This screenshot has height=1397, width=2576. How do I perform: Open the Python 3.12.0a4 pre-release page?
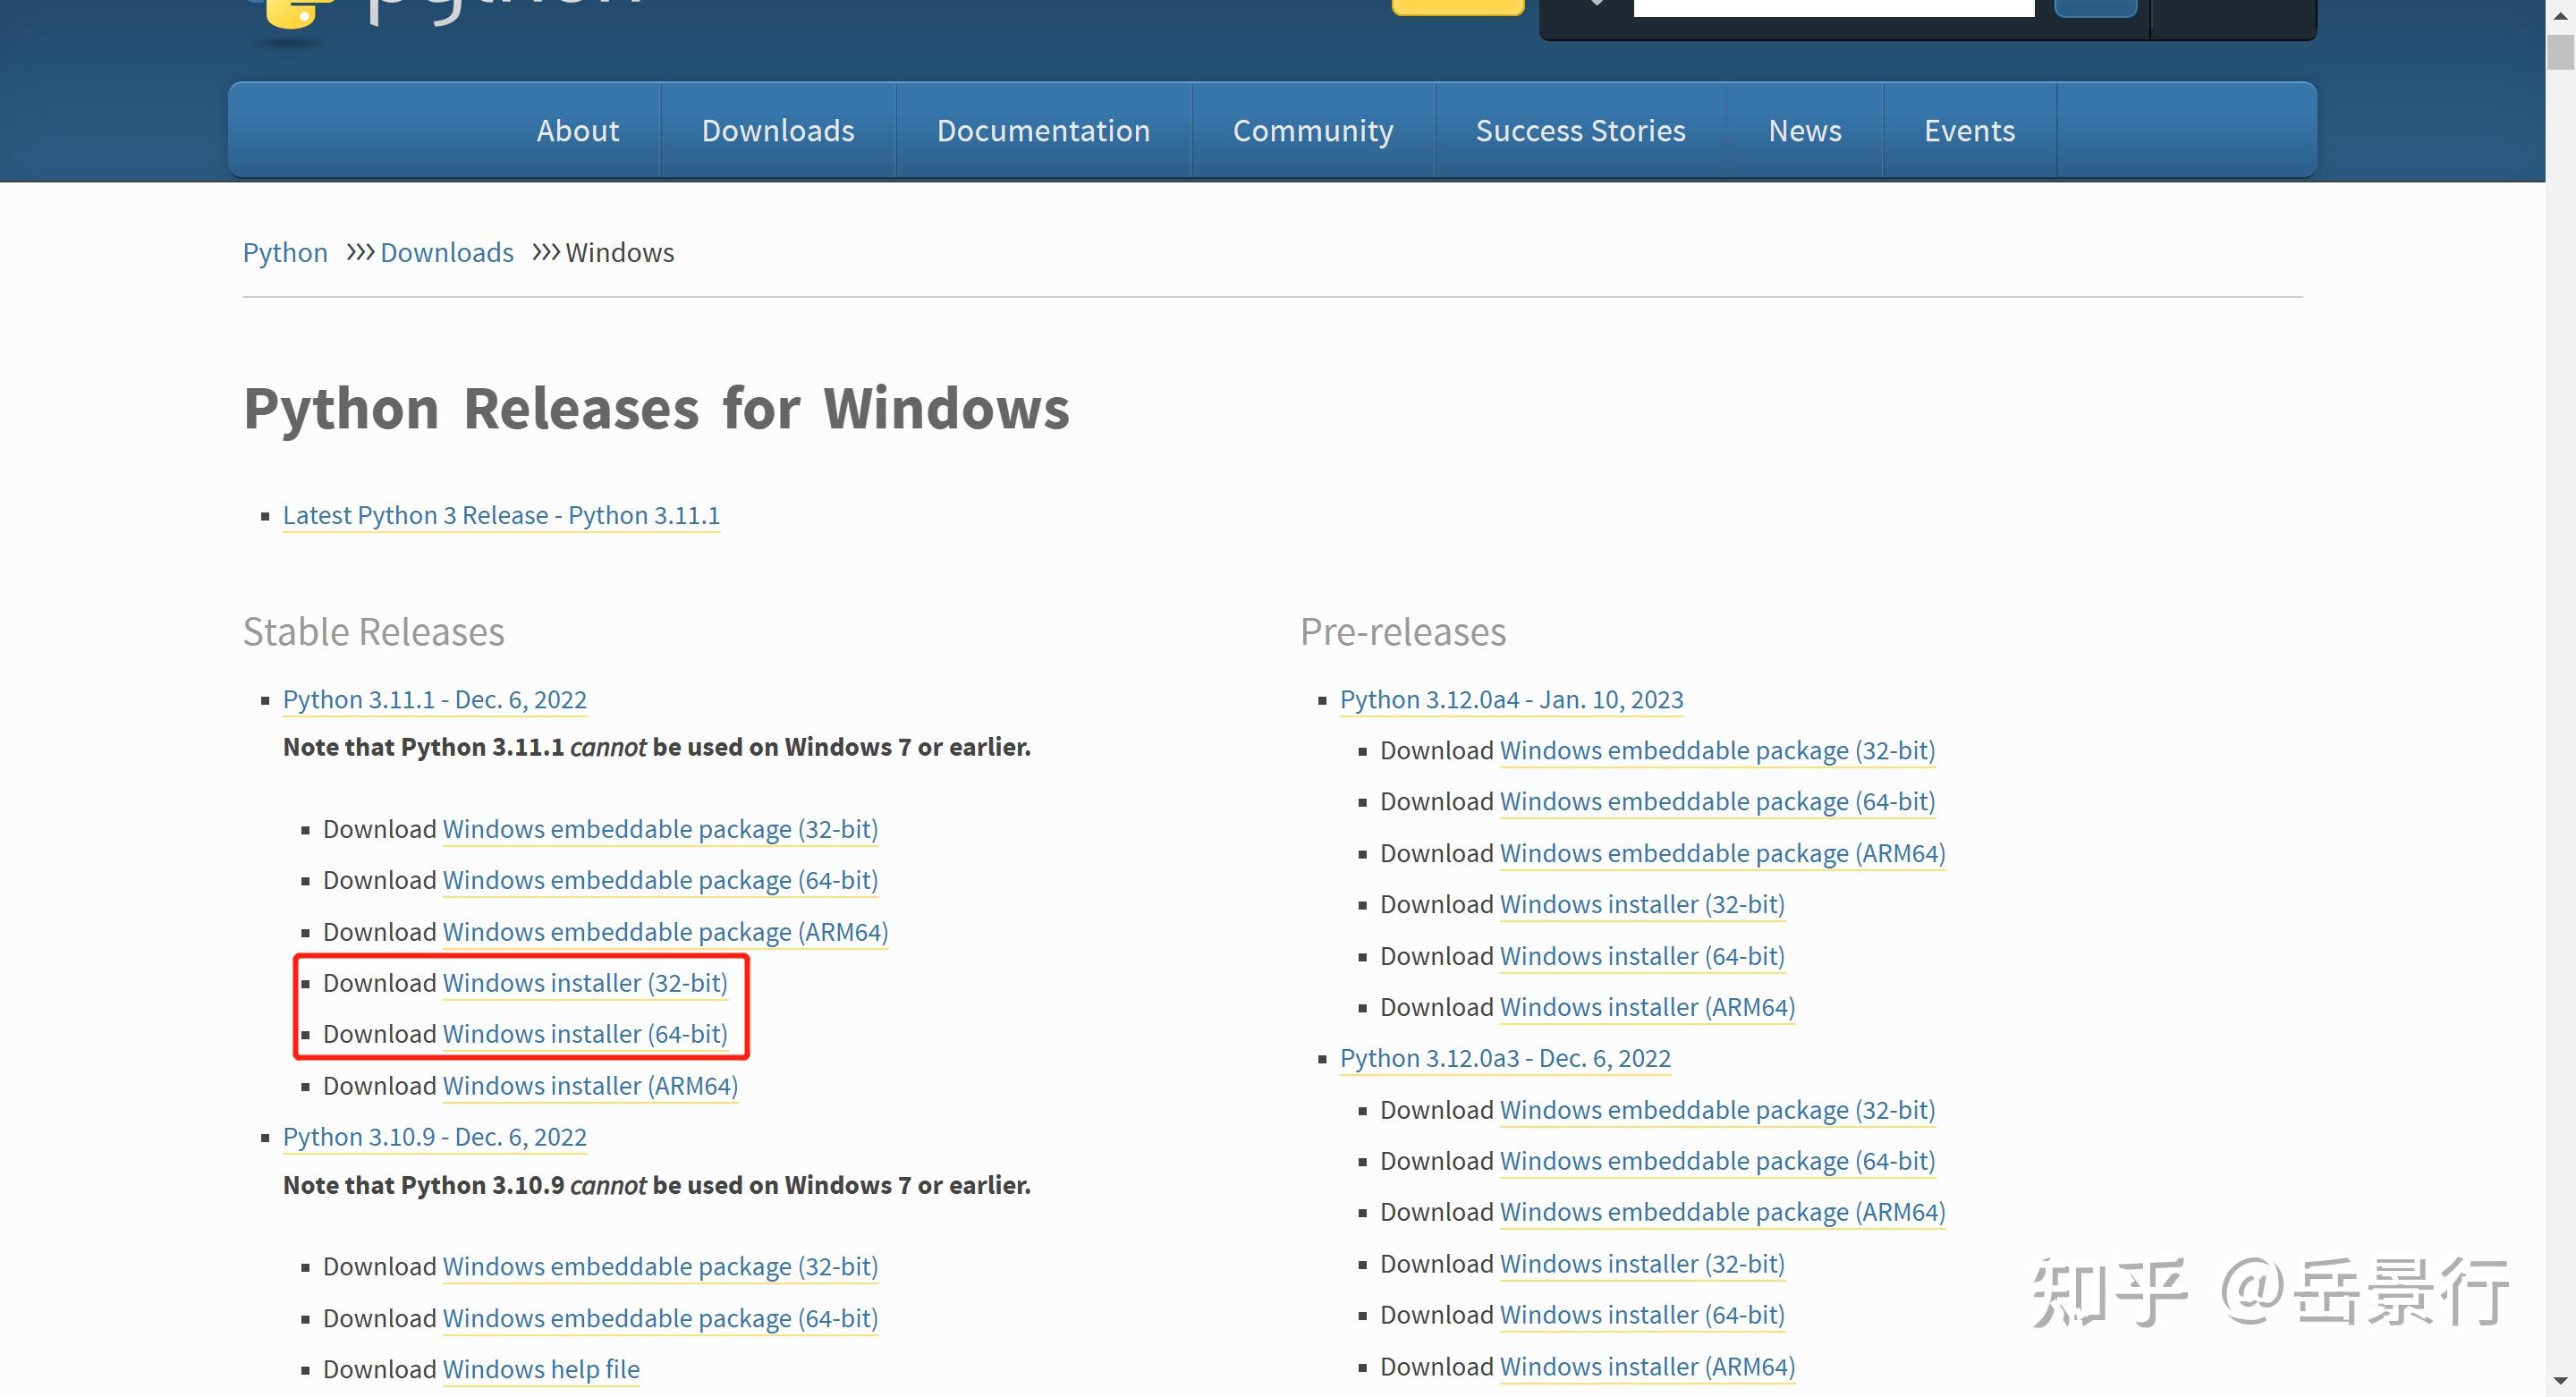[x=1511, y=699]
